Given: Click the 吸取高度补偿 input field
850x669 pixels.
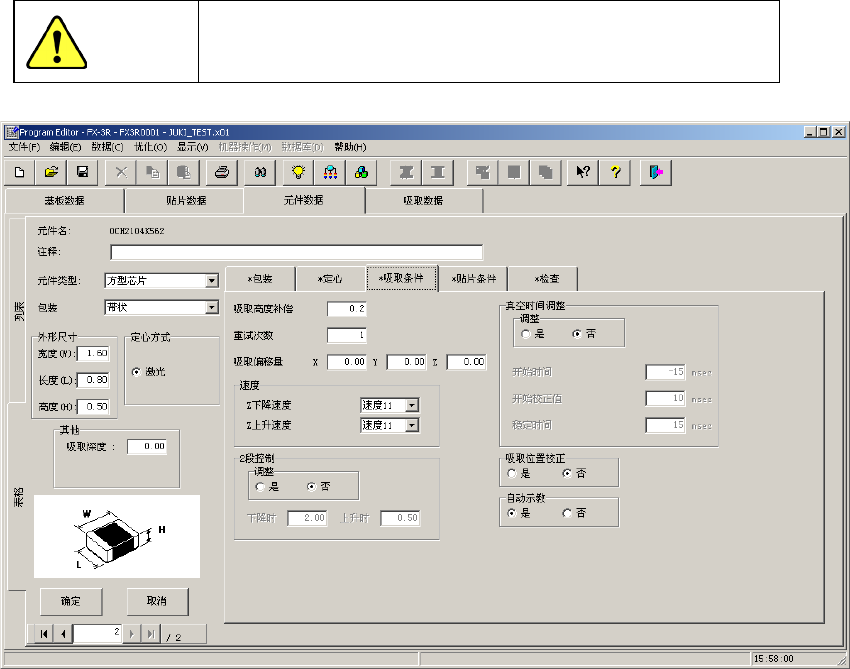Looking at the screenshot, I should (348, 309).
